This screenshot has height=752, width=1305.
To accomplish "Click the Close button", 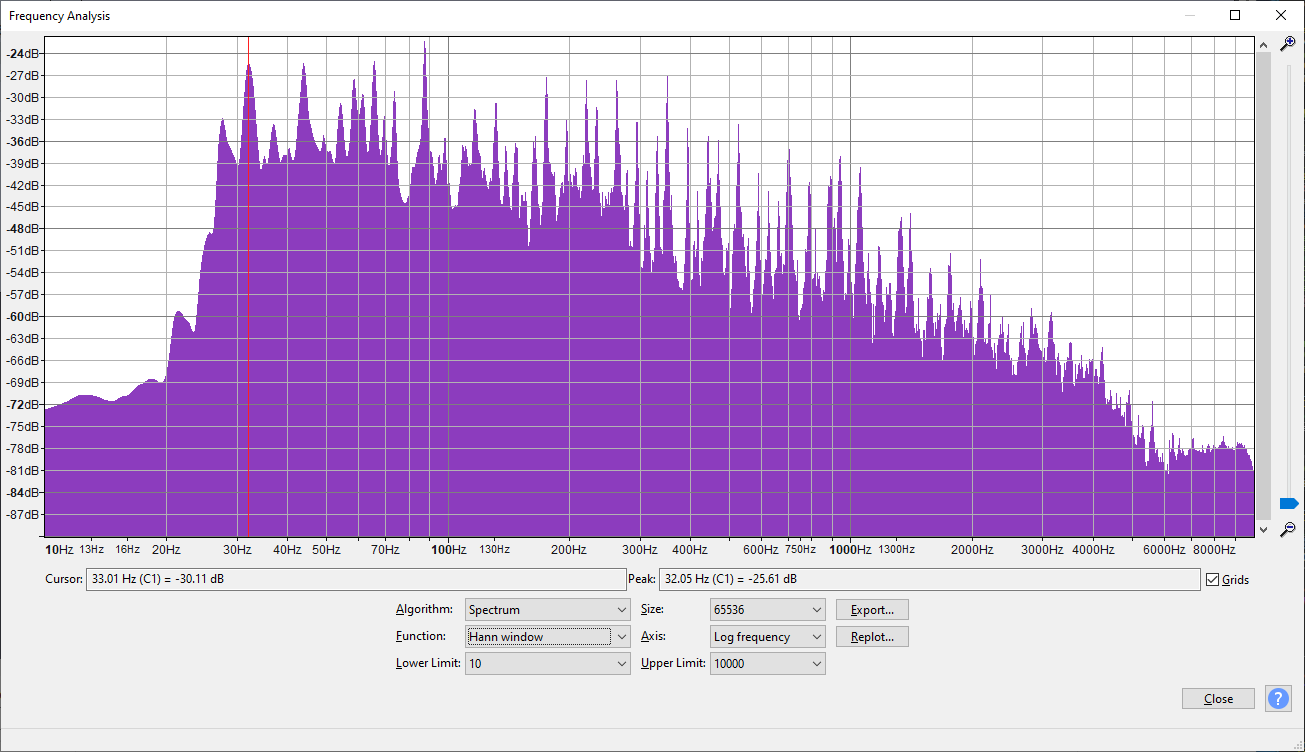I will coord(1218,699).
